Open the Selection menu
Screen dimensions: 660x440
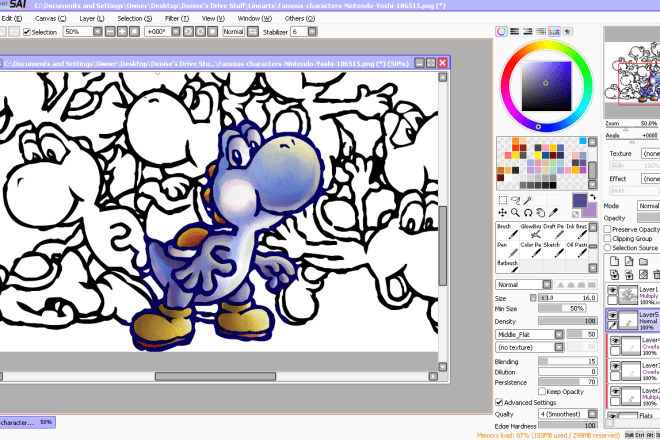click(135, 19)
